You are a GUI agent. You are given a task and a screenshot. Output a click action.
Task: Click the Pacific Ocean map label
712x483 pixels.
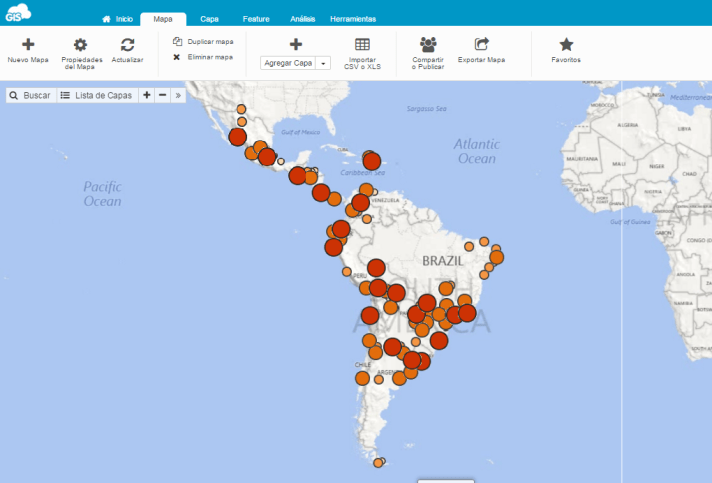pos(103,194)
